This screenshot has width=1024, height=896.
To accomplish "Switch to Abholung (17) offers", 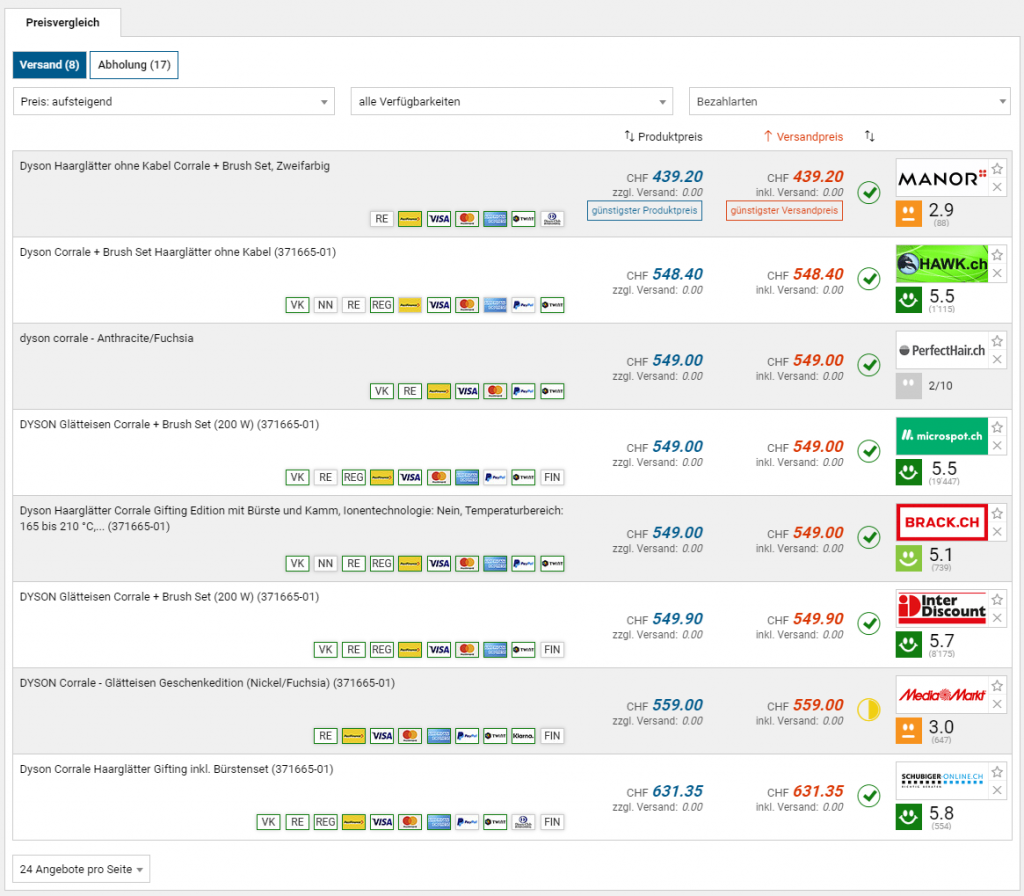I will 134,65.
